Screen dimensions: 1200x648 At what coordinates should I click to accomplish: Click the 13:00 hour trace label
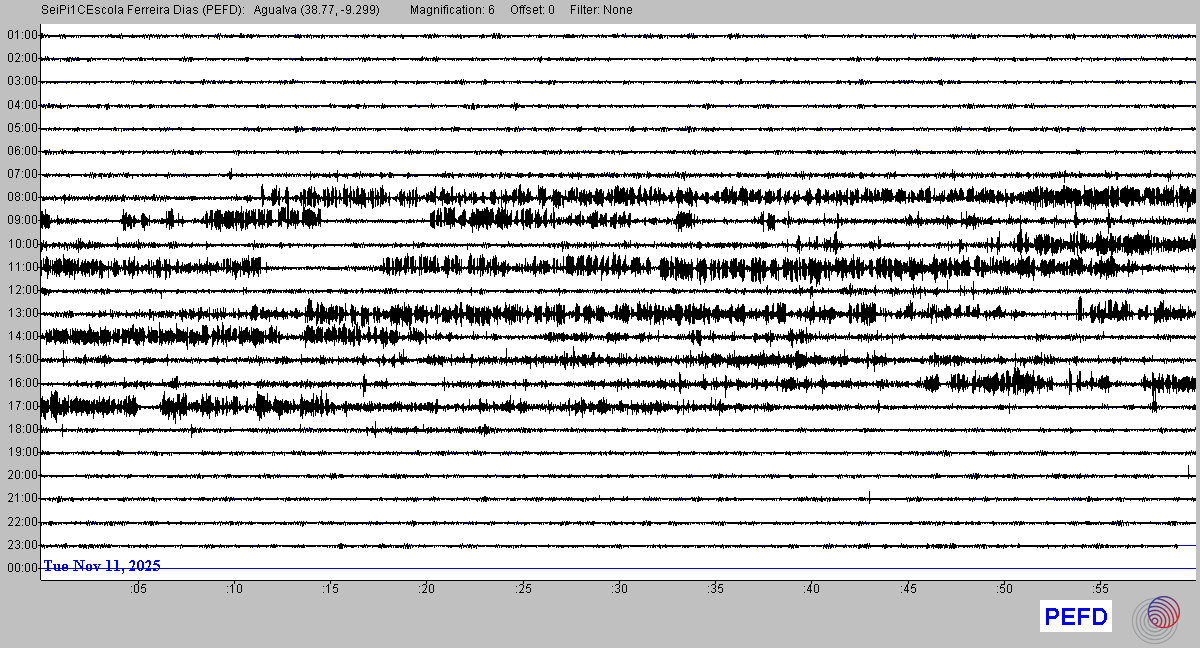point(21,313)
